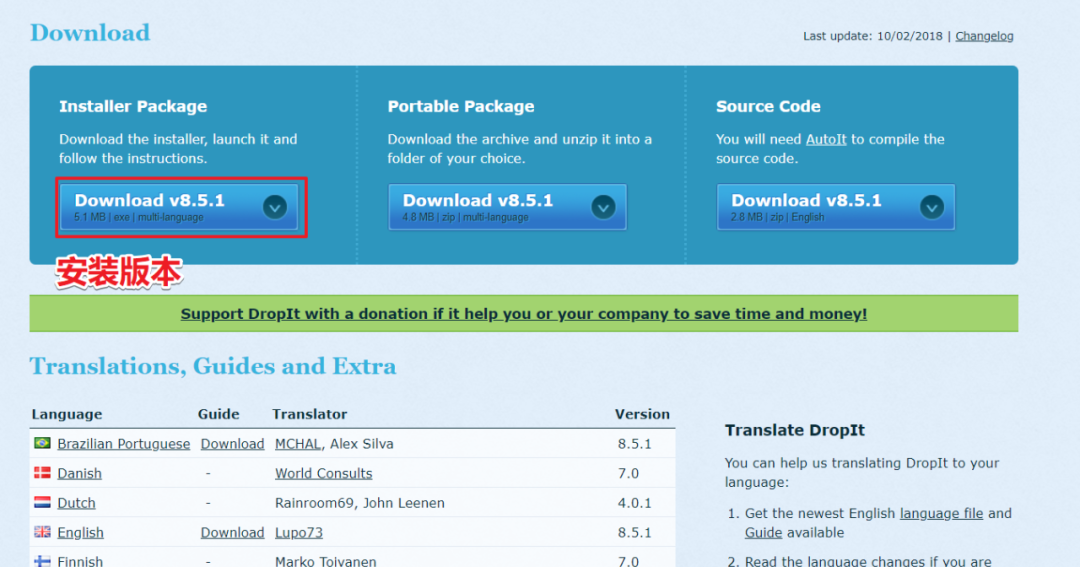This screenshot has height=567, width=1080.
Task: Click the 'Translations, Guides and Extra' heading
Action: 213,367
